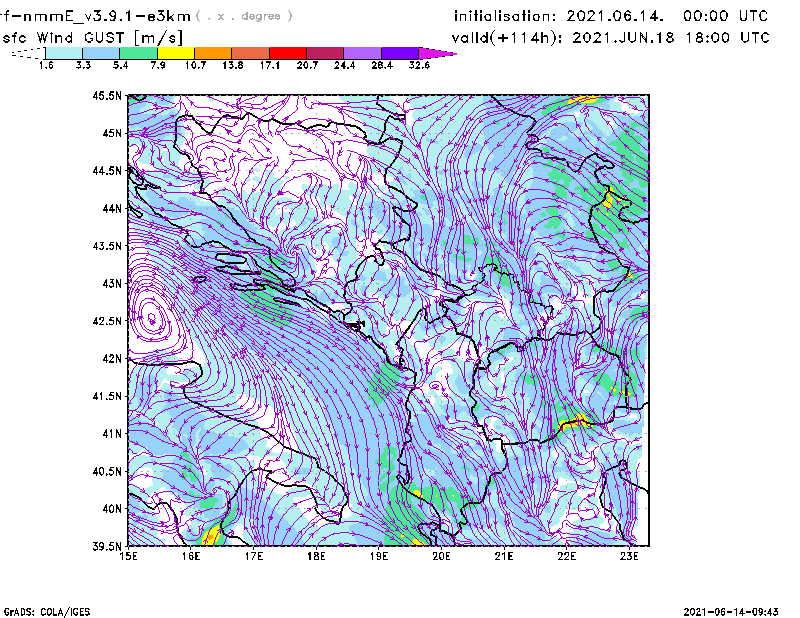The height and width of the screenshot is (618, 800).
Task: Click the light cyan legend color swatch
Action: [64, 53]
